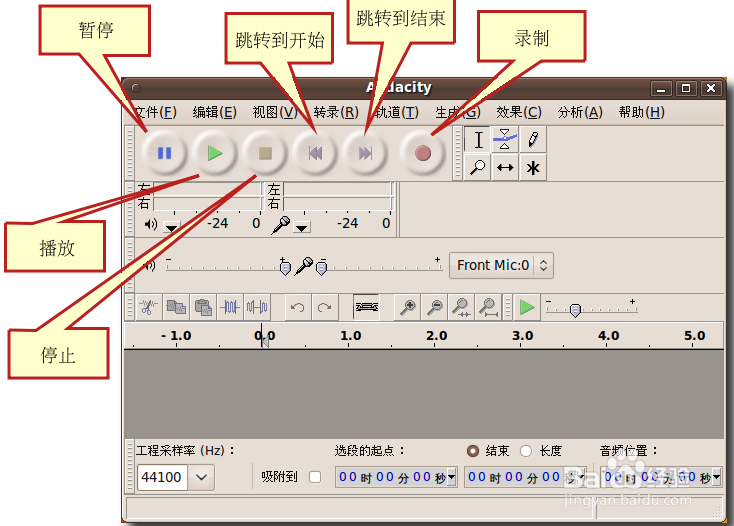The image size is (734, 526).
Task: Click the Zoom In icon
Action: 407,307
